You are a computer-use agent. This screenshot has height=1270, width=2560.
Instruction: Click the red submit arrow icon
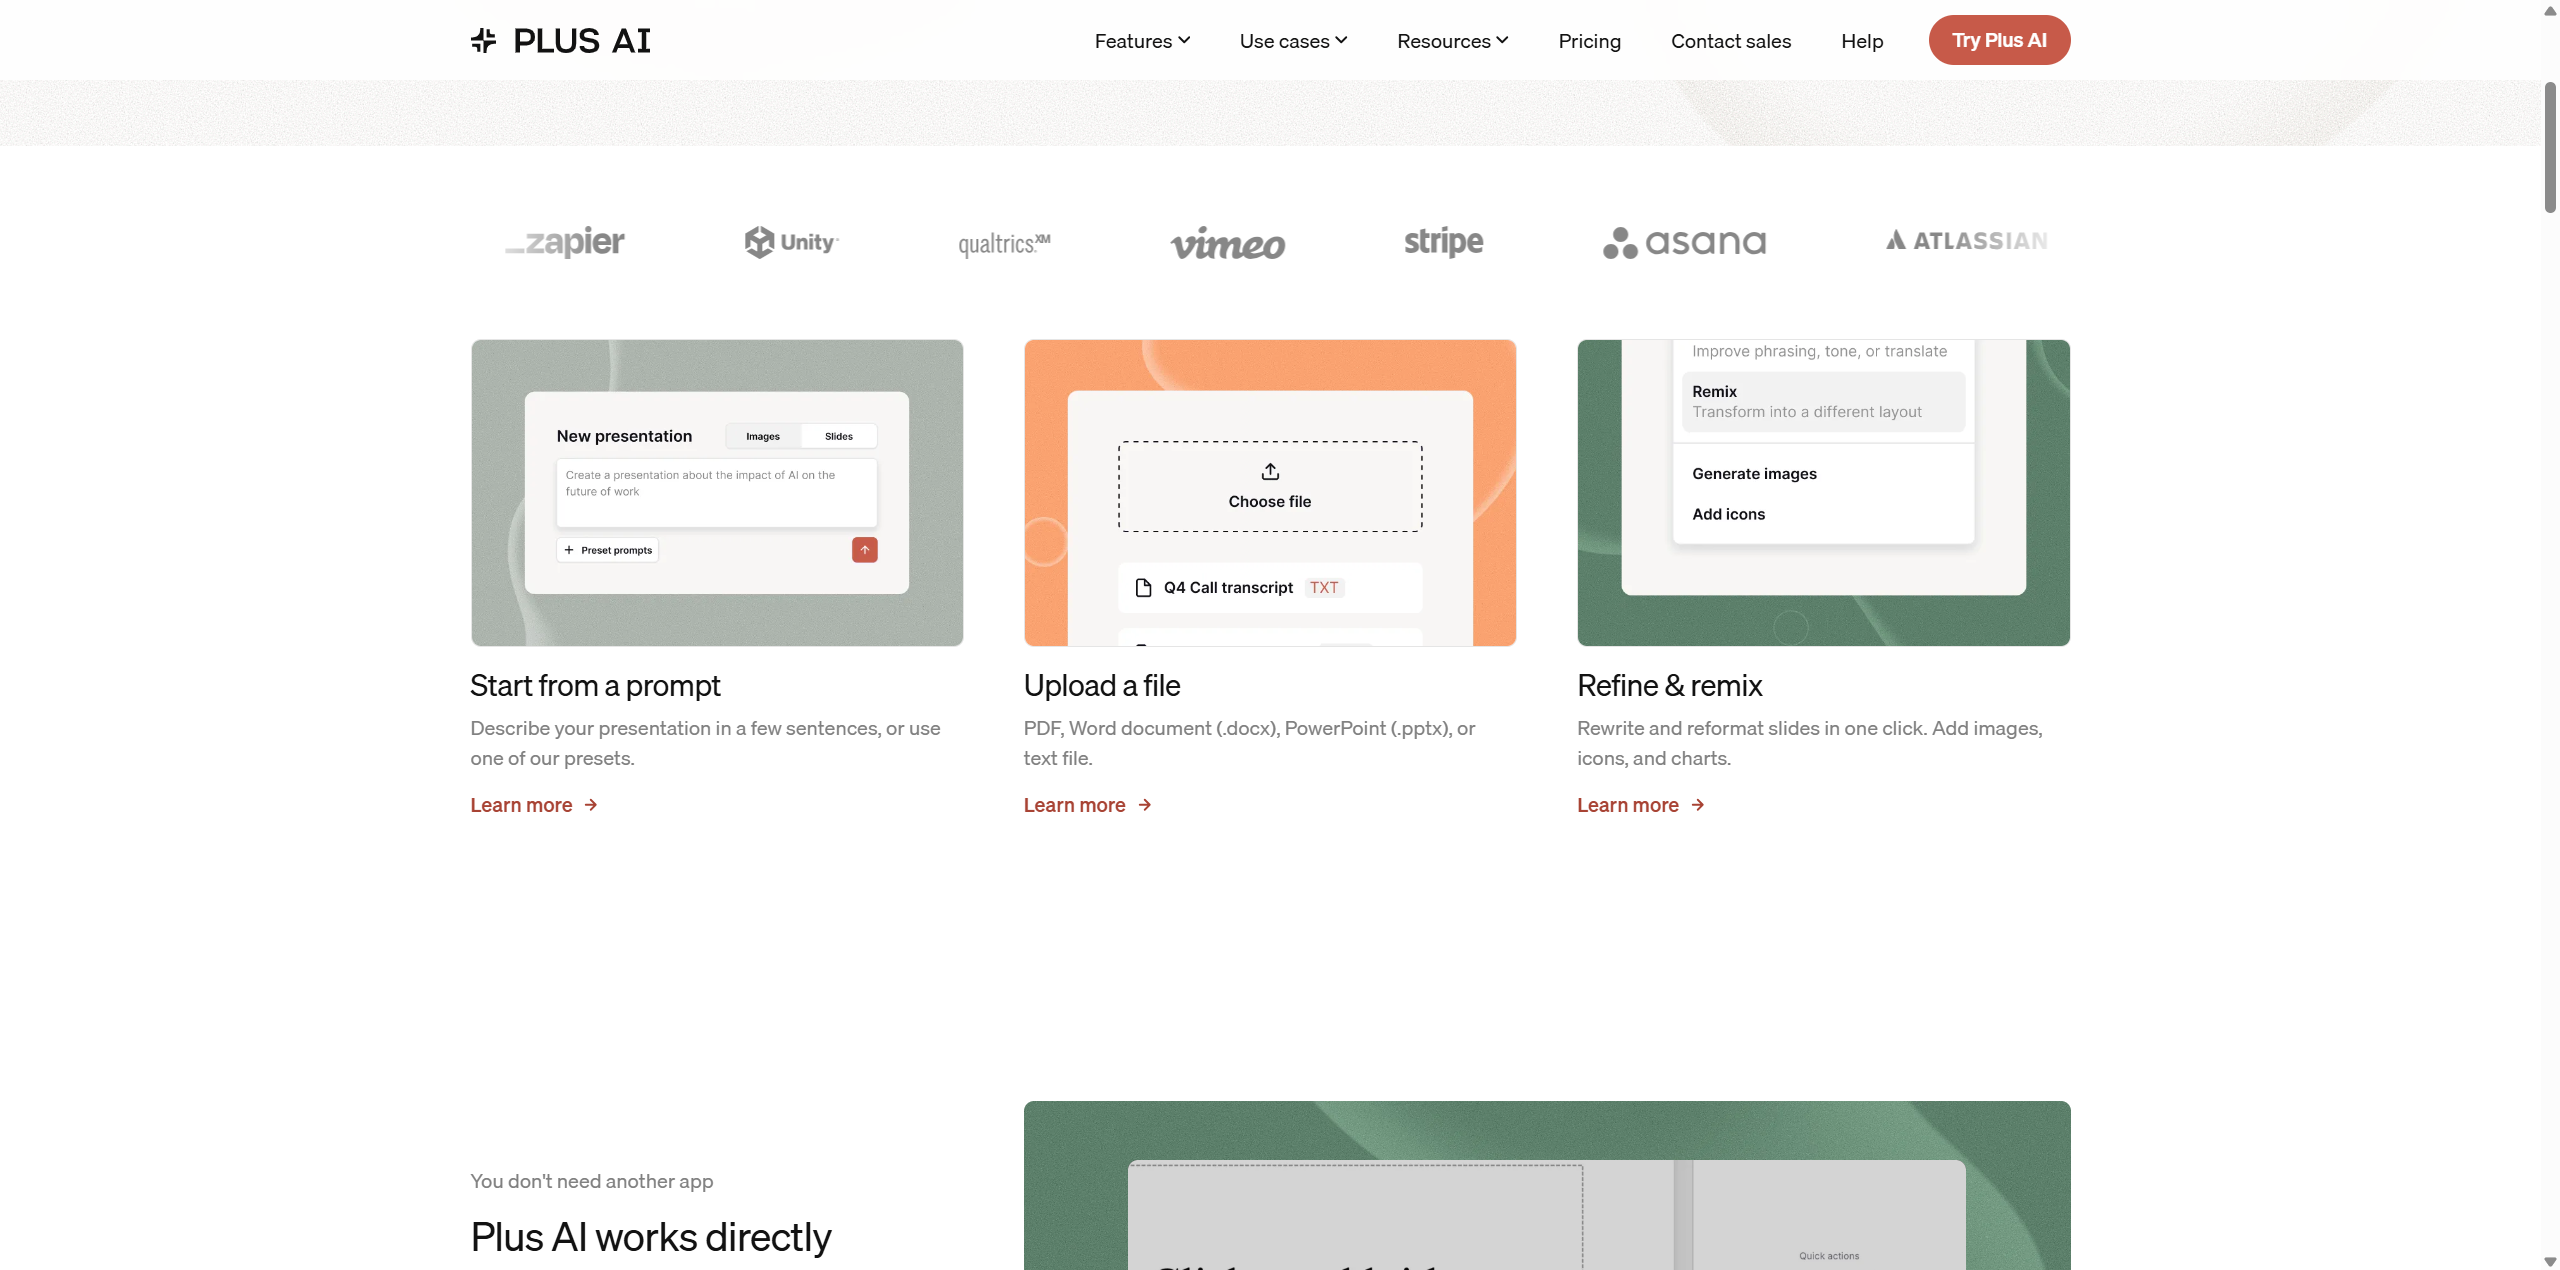865,550
